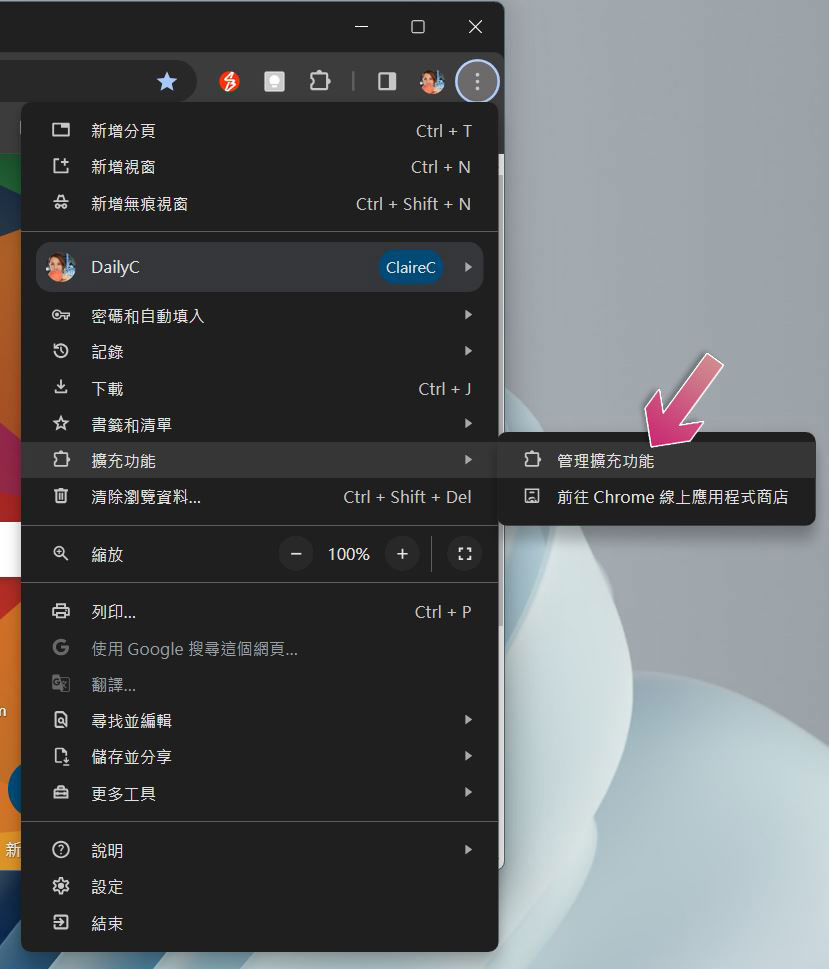Open the extensions puzzle icon in toolbar
This screenshot has height=969, width=829.
coord(319,82)
